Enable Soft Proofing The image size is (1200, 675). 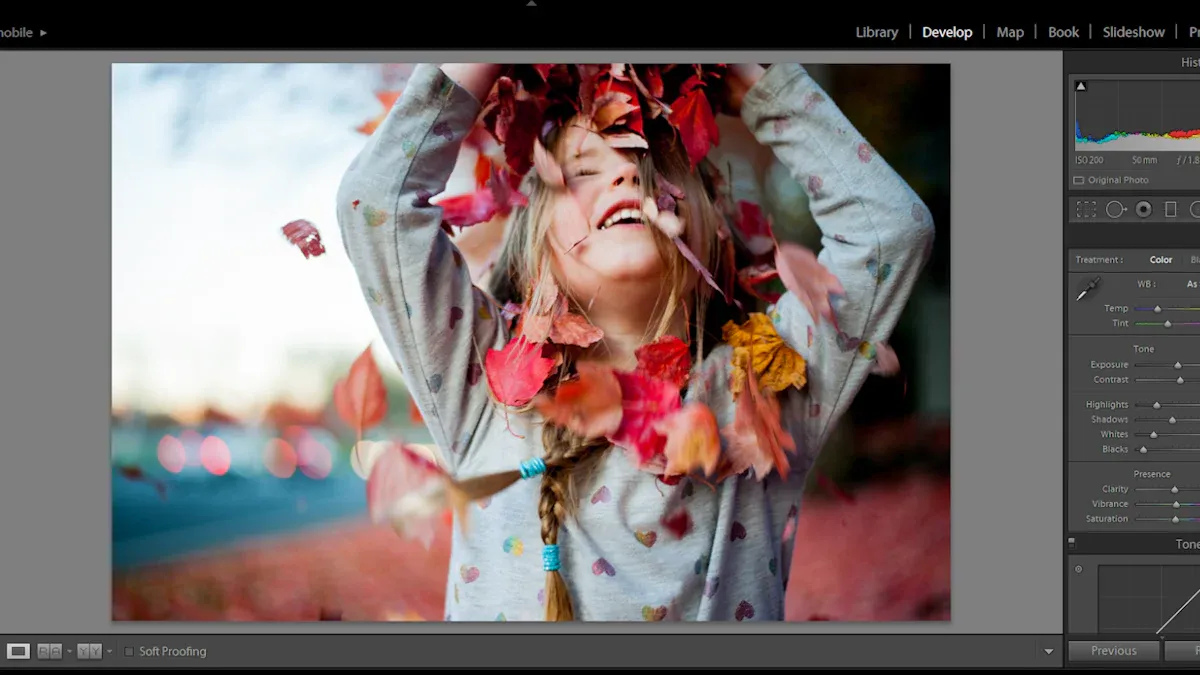128,651
